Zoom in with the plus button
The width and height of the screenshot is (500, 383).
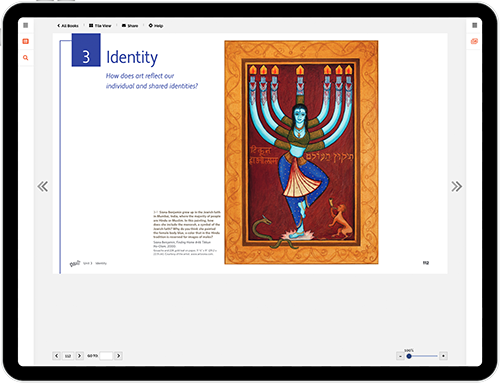point(443,356)
